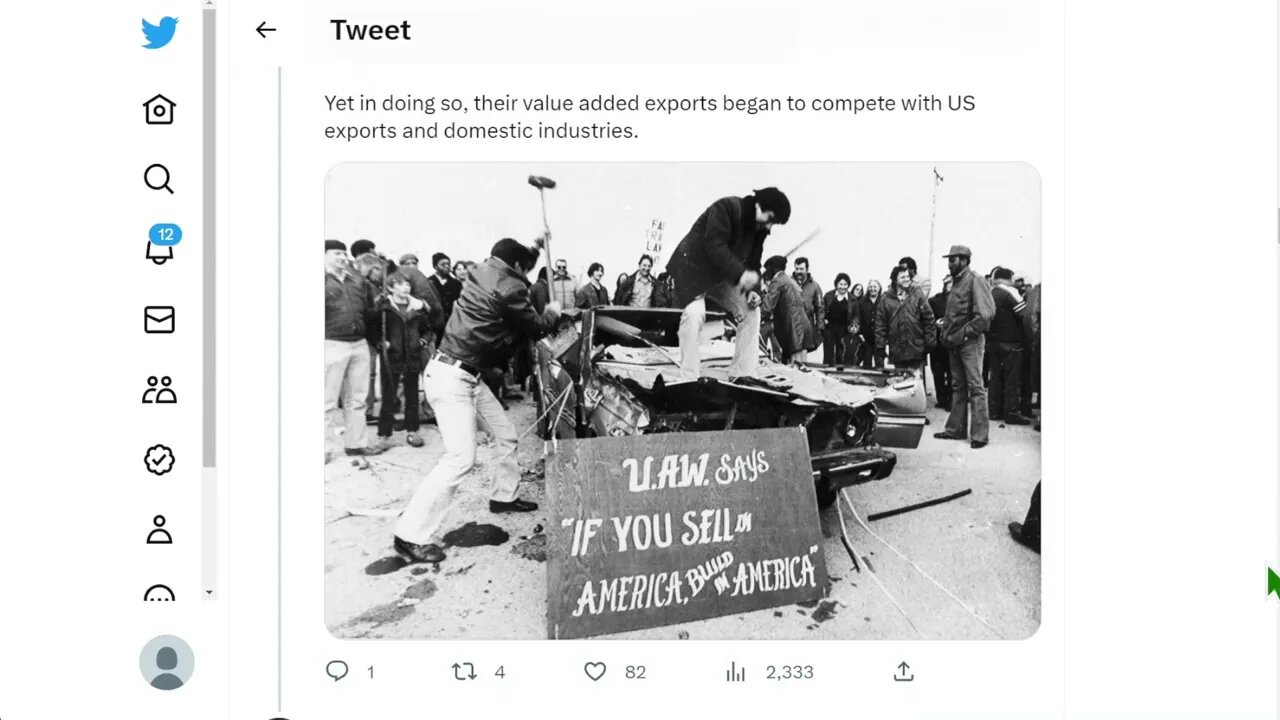Screen dimensions: 1280x720
Task: Open the Communities people icon
Action: pyautogui.click(x=159, y=389)
